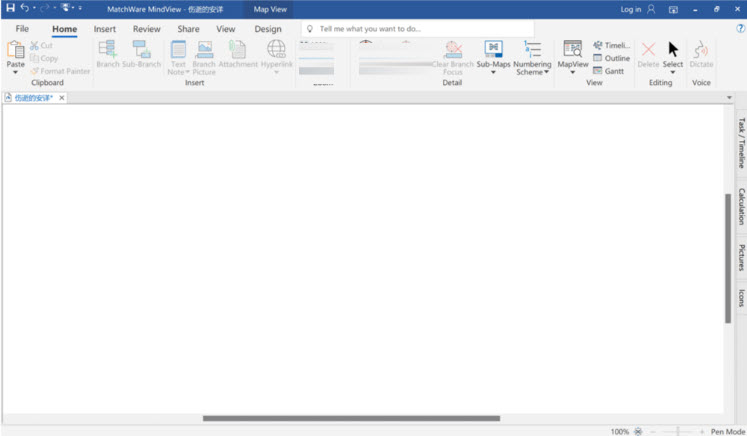Click the zoom slider in the status bar
This screenshot has width=747, height=436.
click(x=678, y=431)
